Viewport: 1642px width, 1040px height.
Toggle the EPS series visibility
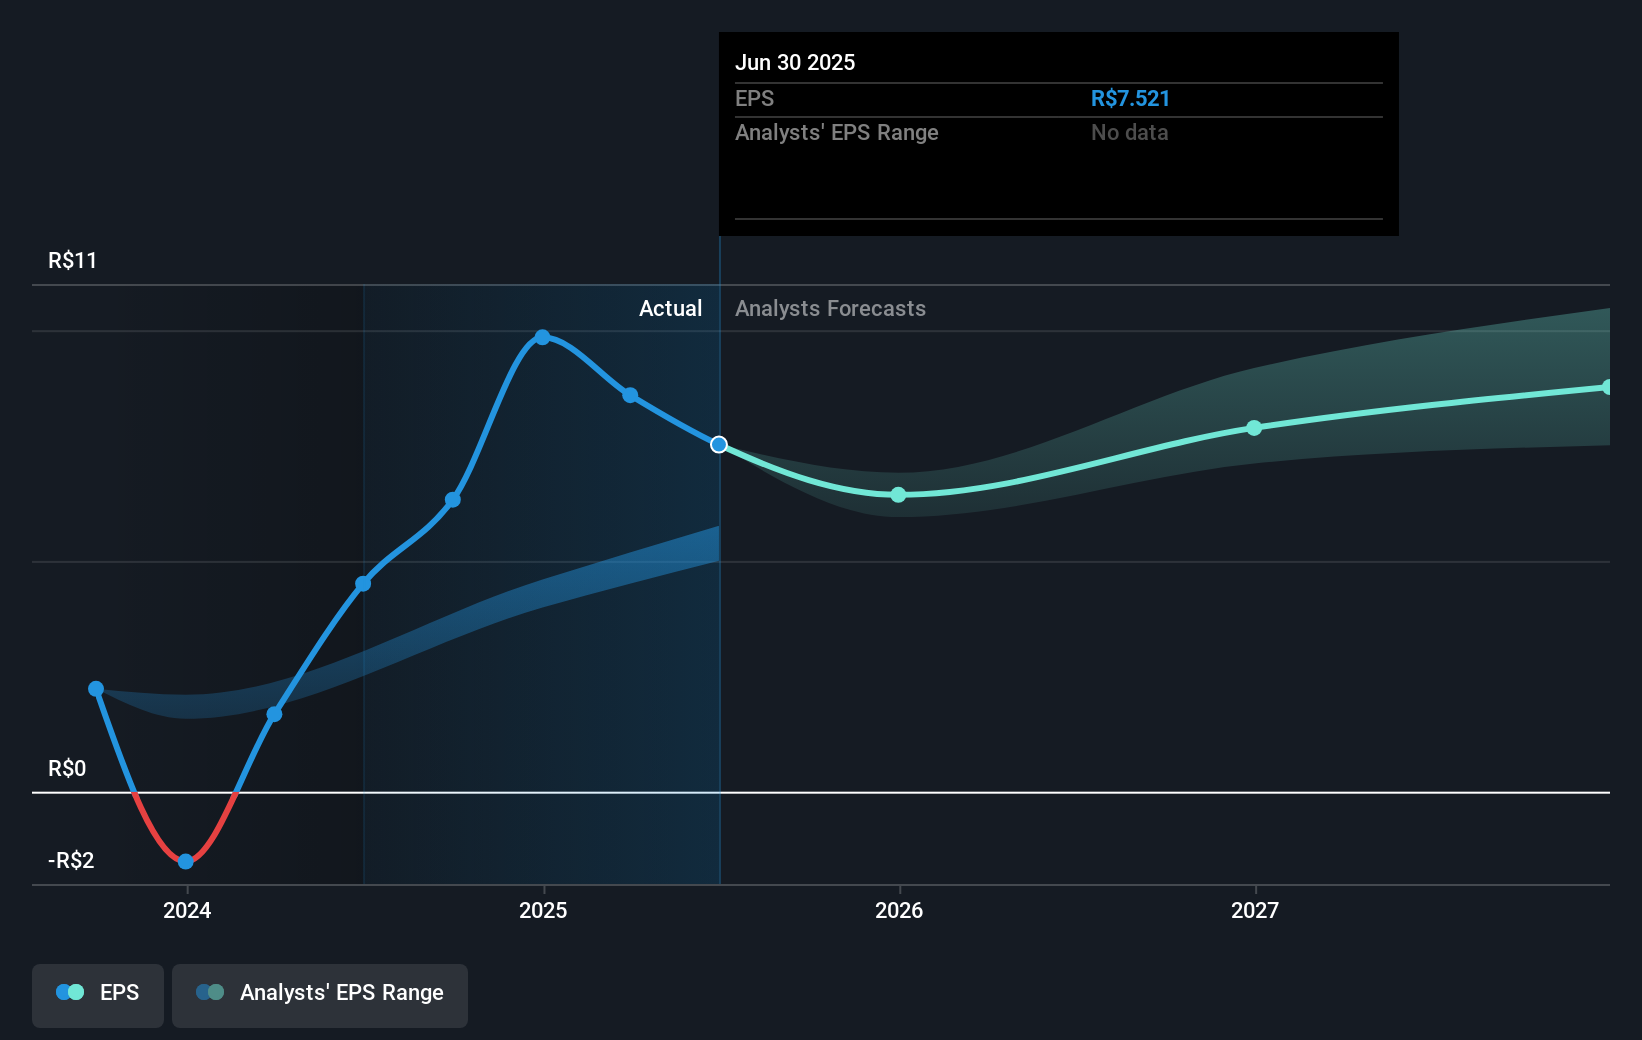coord(97,995)
